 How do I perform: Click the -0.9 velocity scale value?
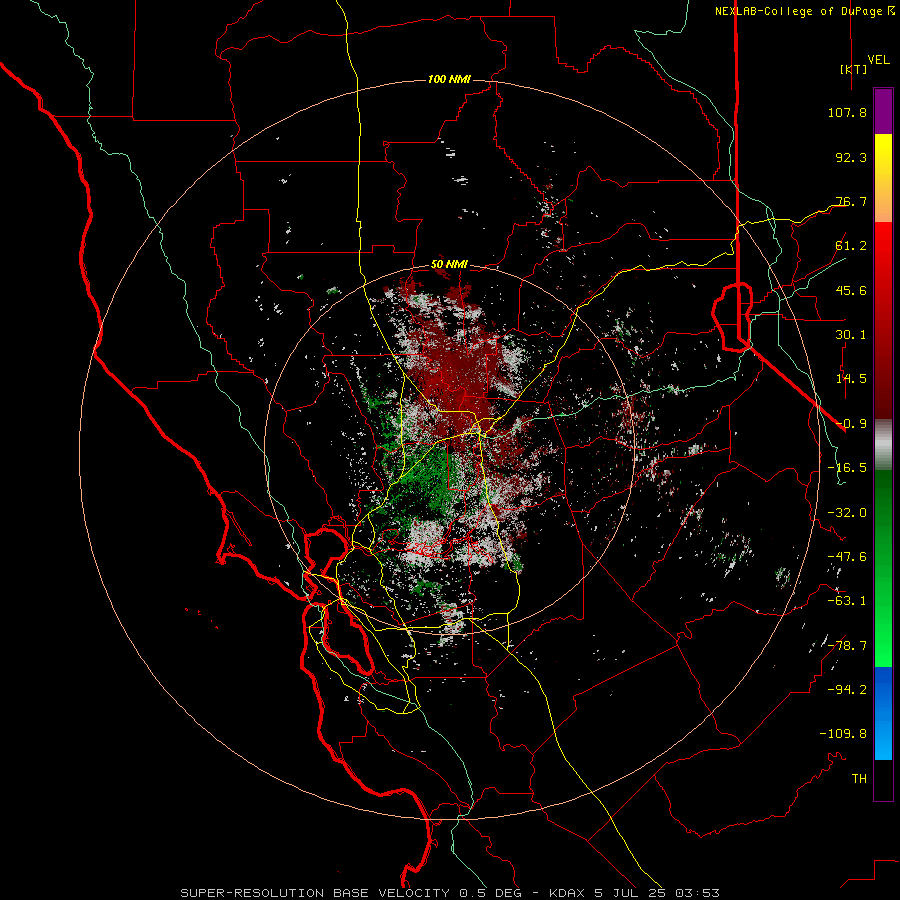click(x=851, y=424)
